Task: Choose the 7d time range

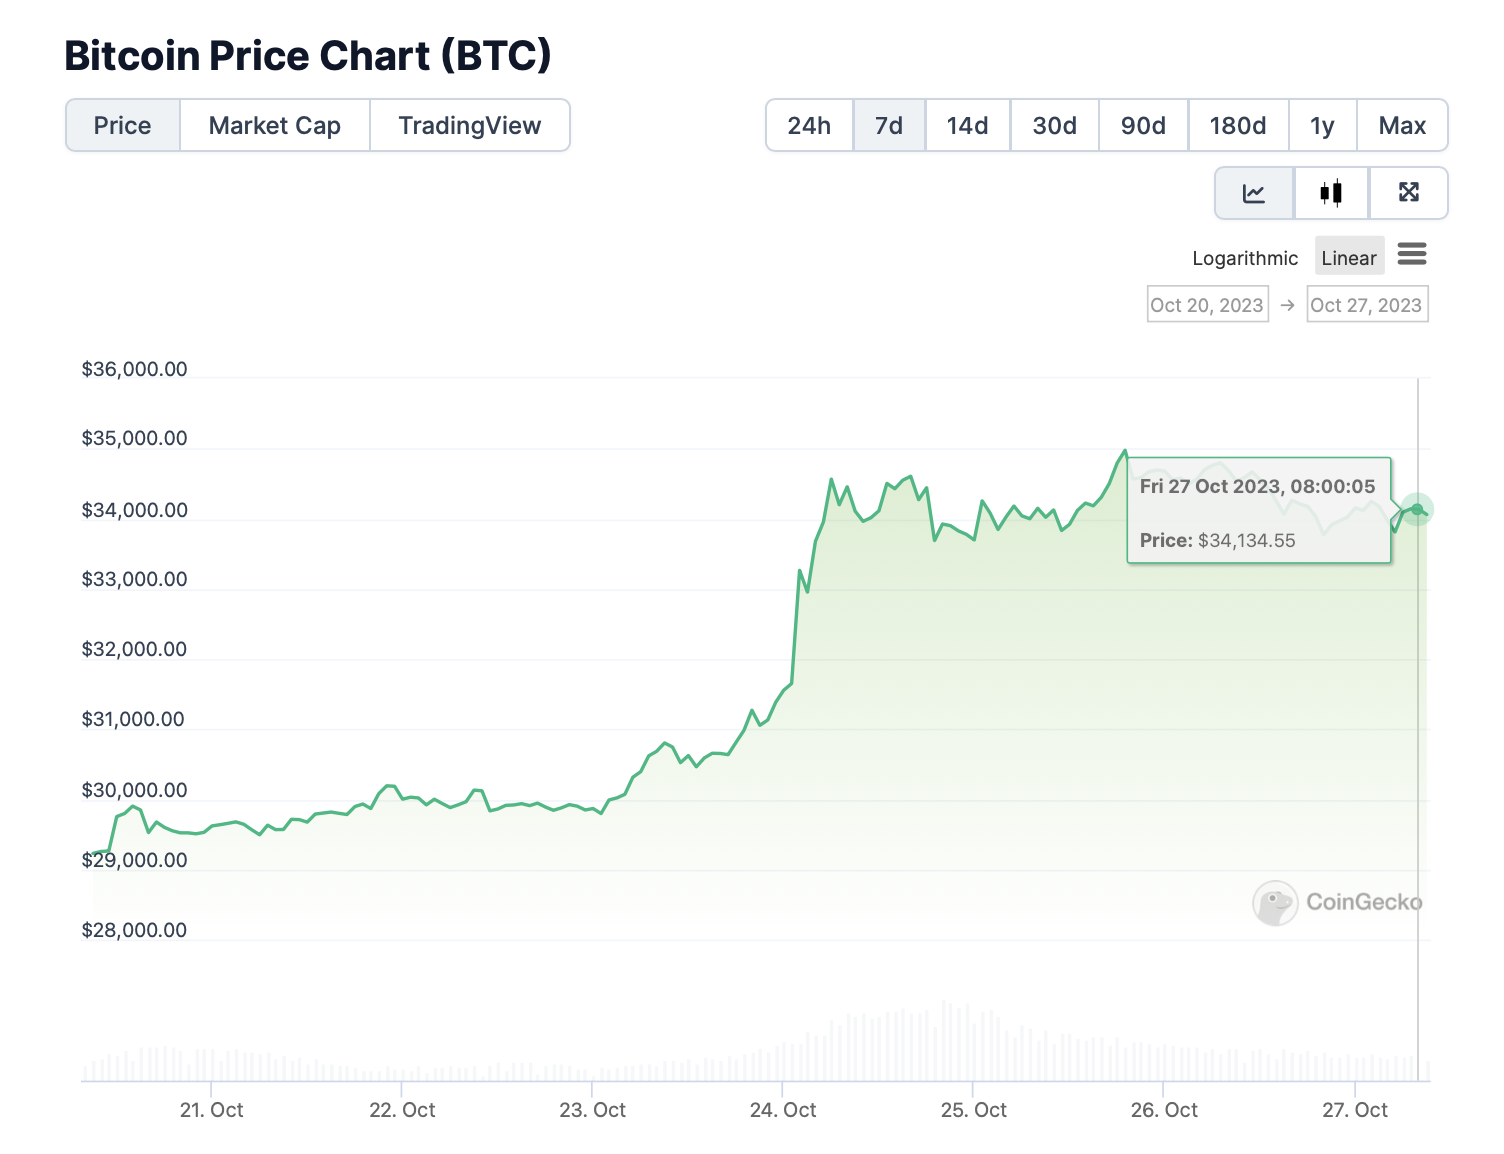Action: tap(889, 126)
